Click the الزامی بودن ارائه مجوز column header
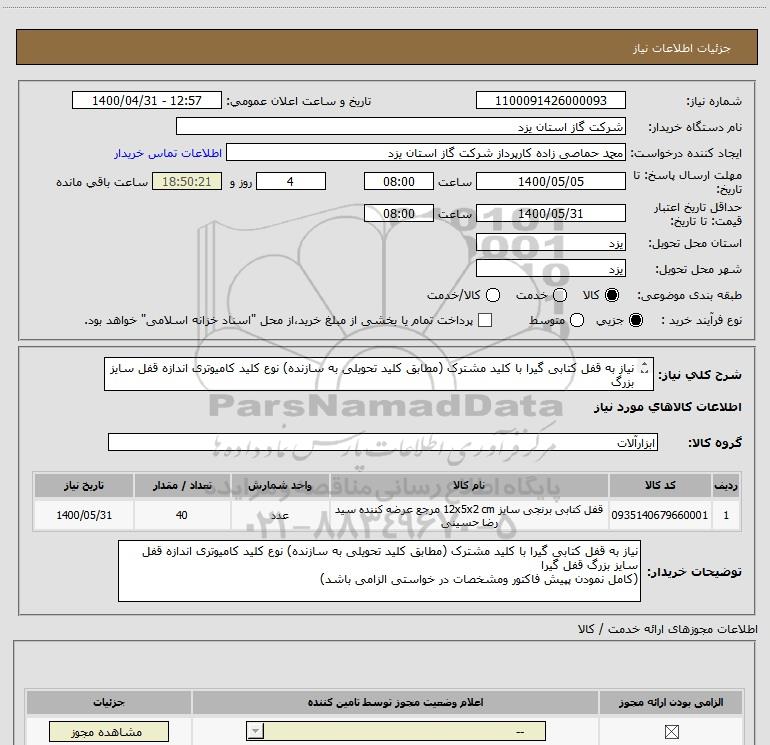 tap(671, 702)
